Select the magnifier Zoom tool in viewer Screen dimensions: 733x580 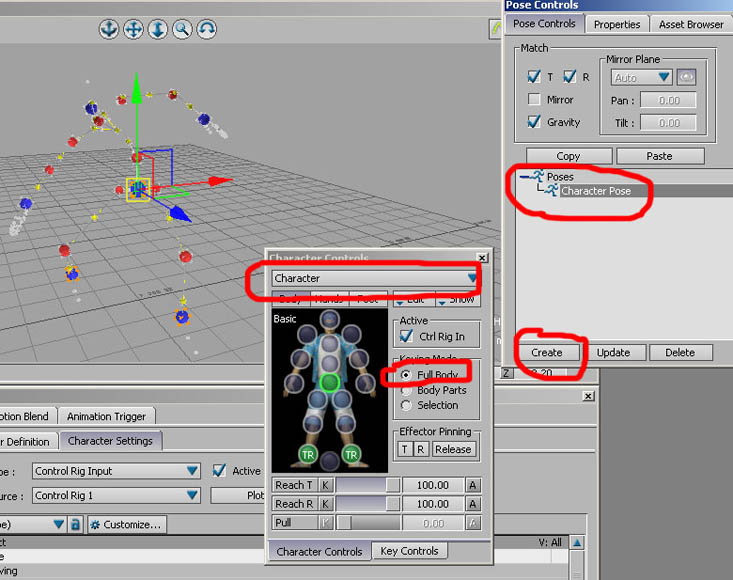click(182, 29)
